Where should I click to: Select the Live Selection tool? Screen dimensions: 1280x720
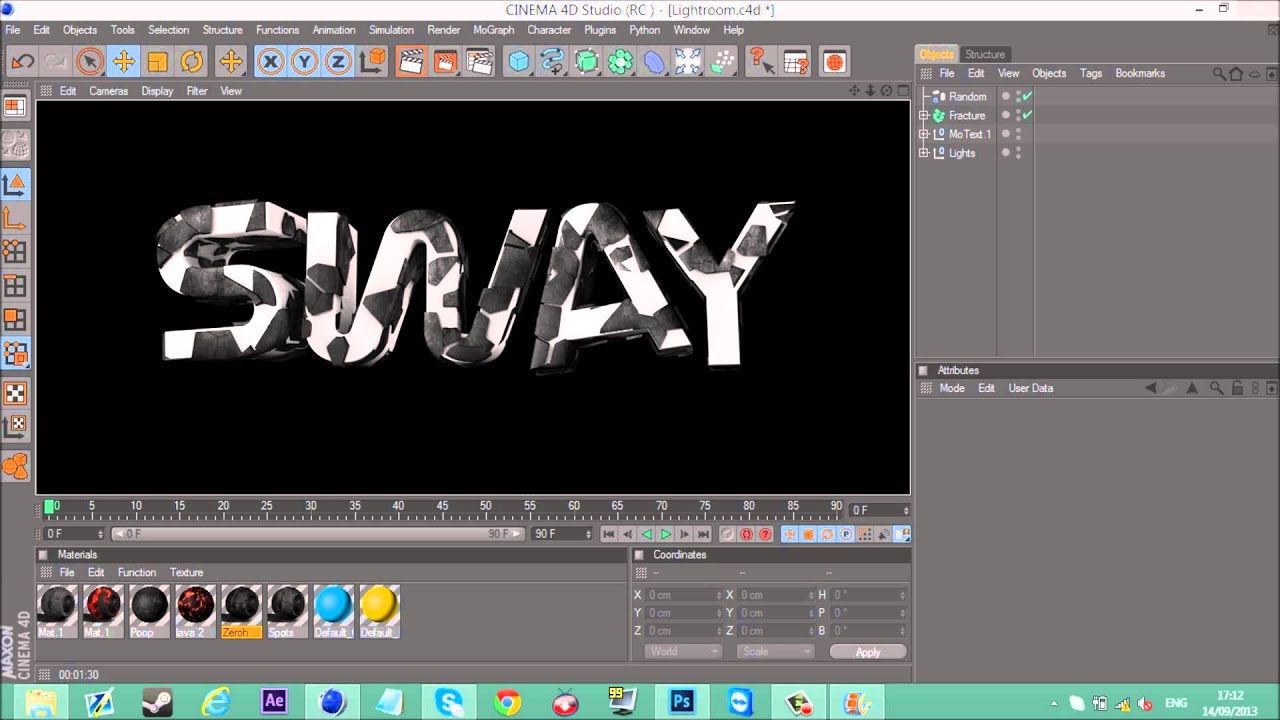tap(89, 62)
